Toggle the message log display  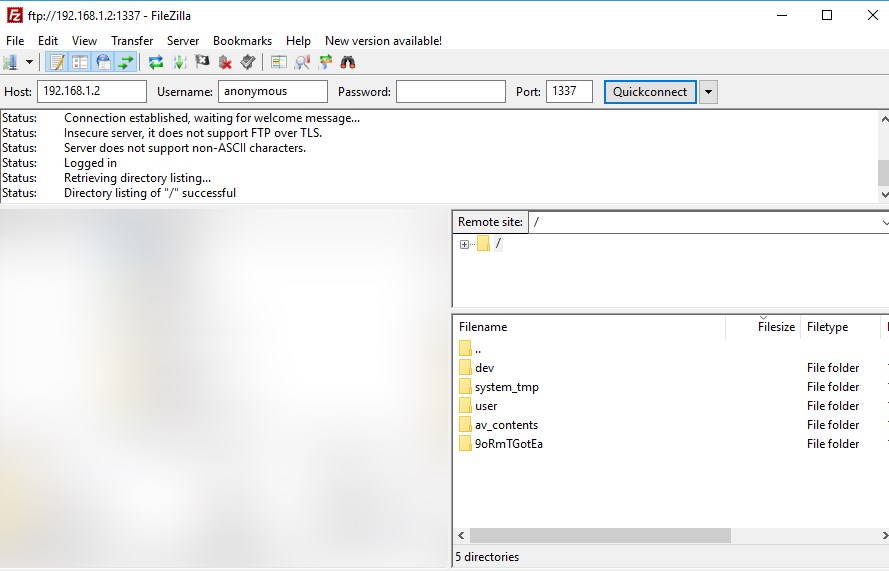57,62
